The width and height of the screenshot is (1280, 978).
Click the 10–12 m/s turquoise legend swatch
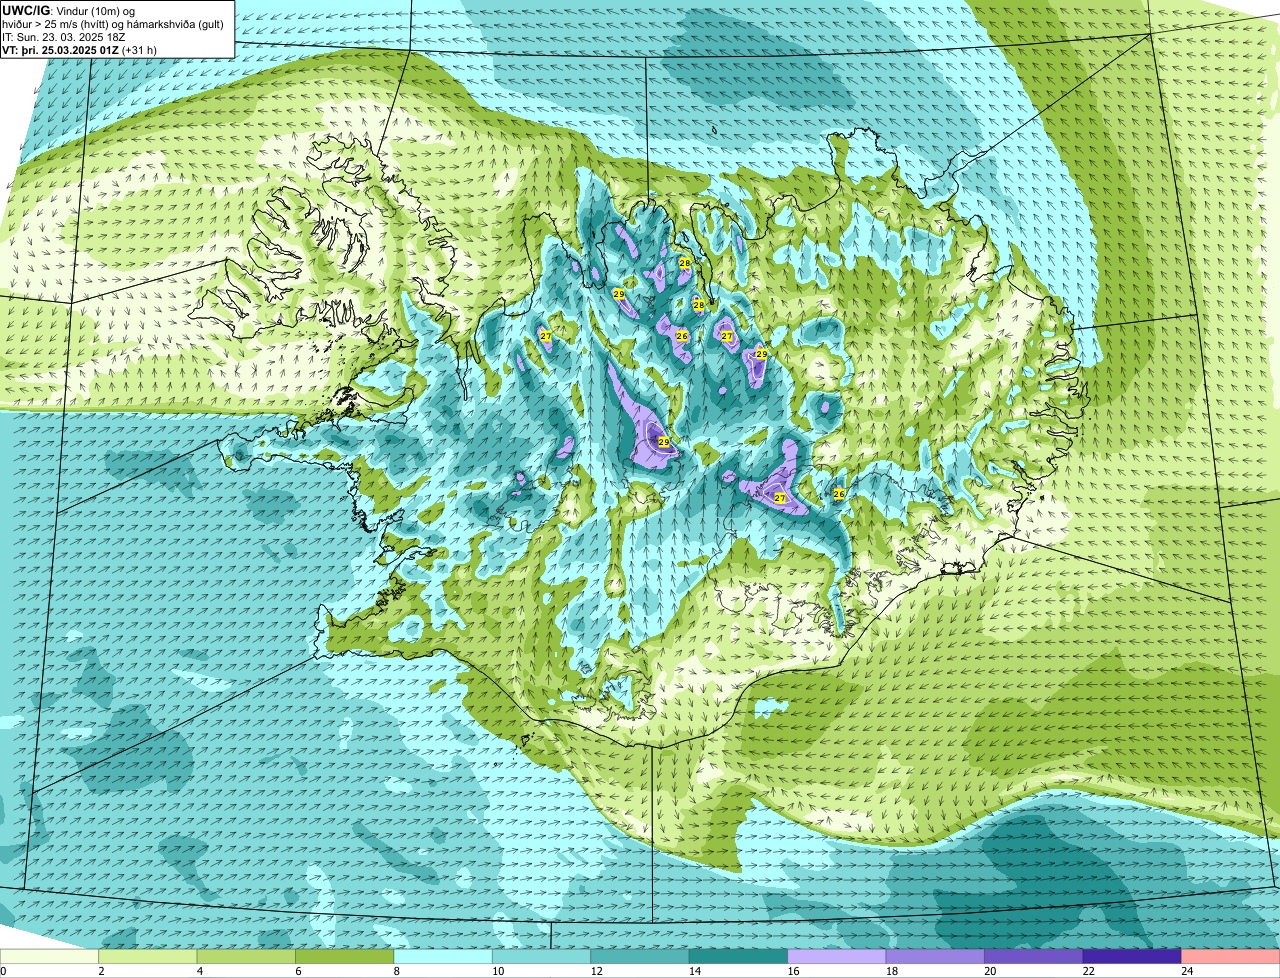(x=543, y=956)
